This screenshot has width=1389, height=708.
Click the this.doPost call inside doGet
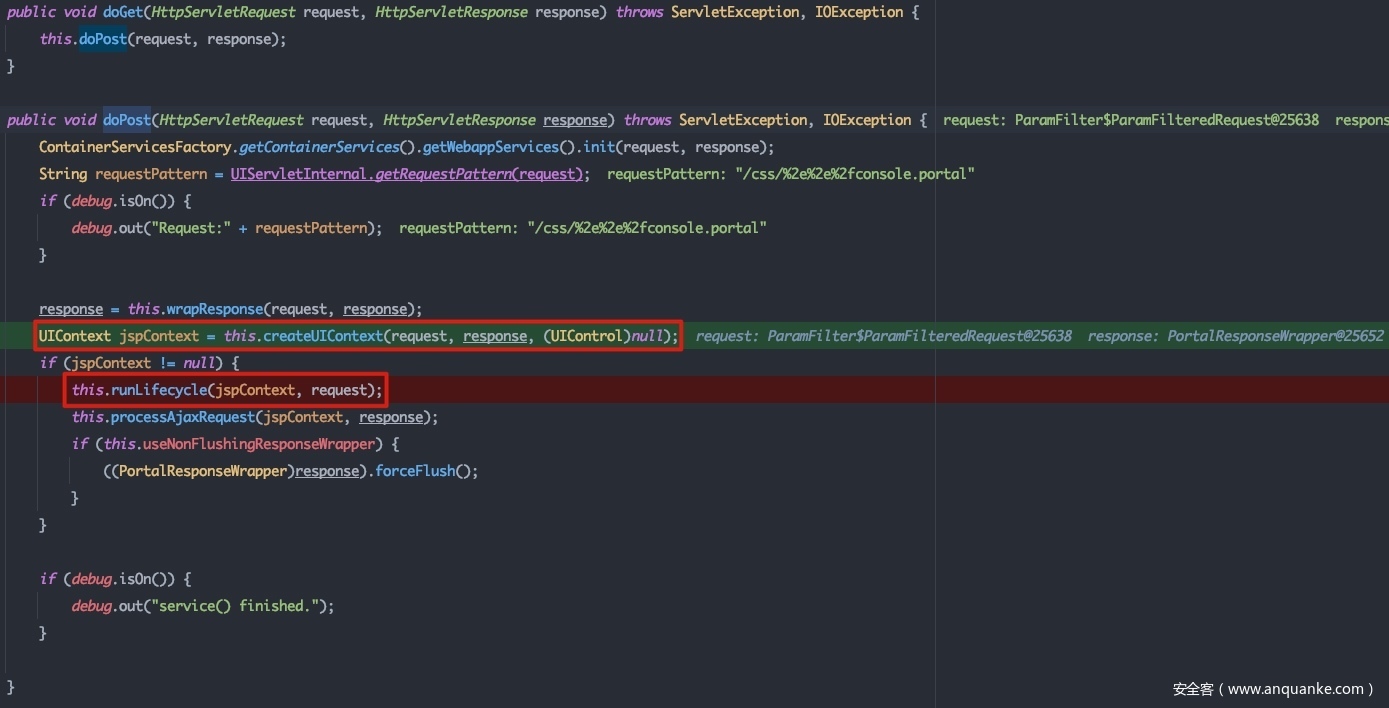click(102, 39)
